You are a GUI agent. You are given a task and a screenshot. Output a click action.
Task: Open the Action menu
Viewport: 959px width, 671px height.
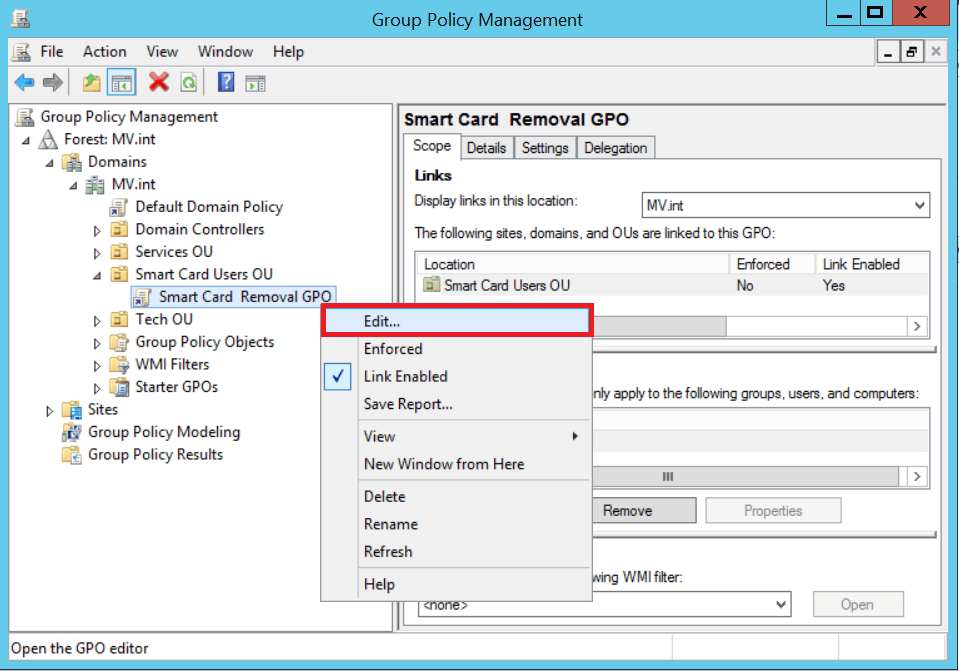(x=104, y=51)
